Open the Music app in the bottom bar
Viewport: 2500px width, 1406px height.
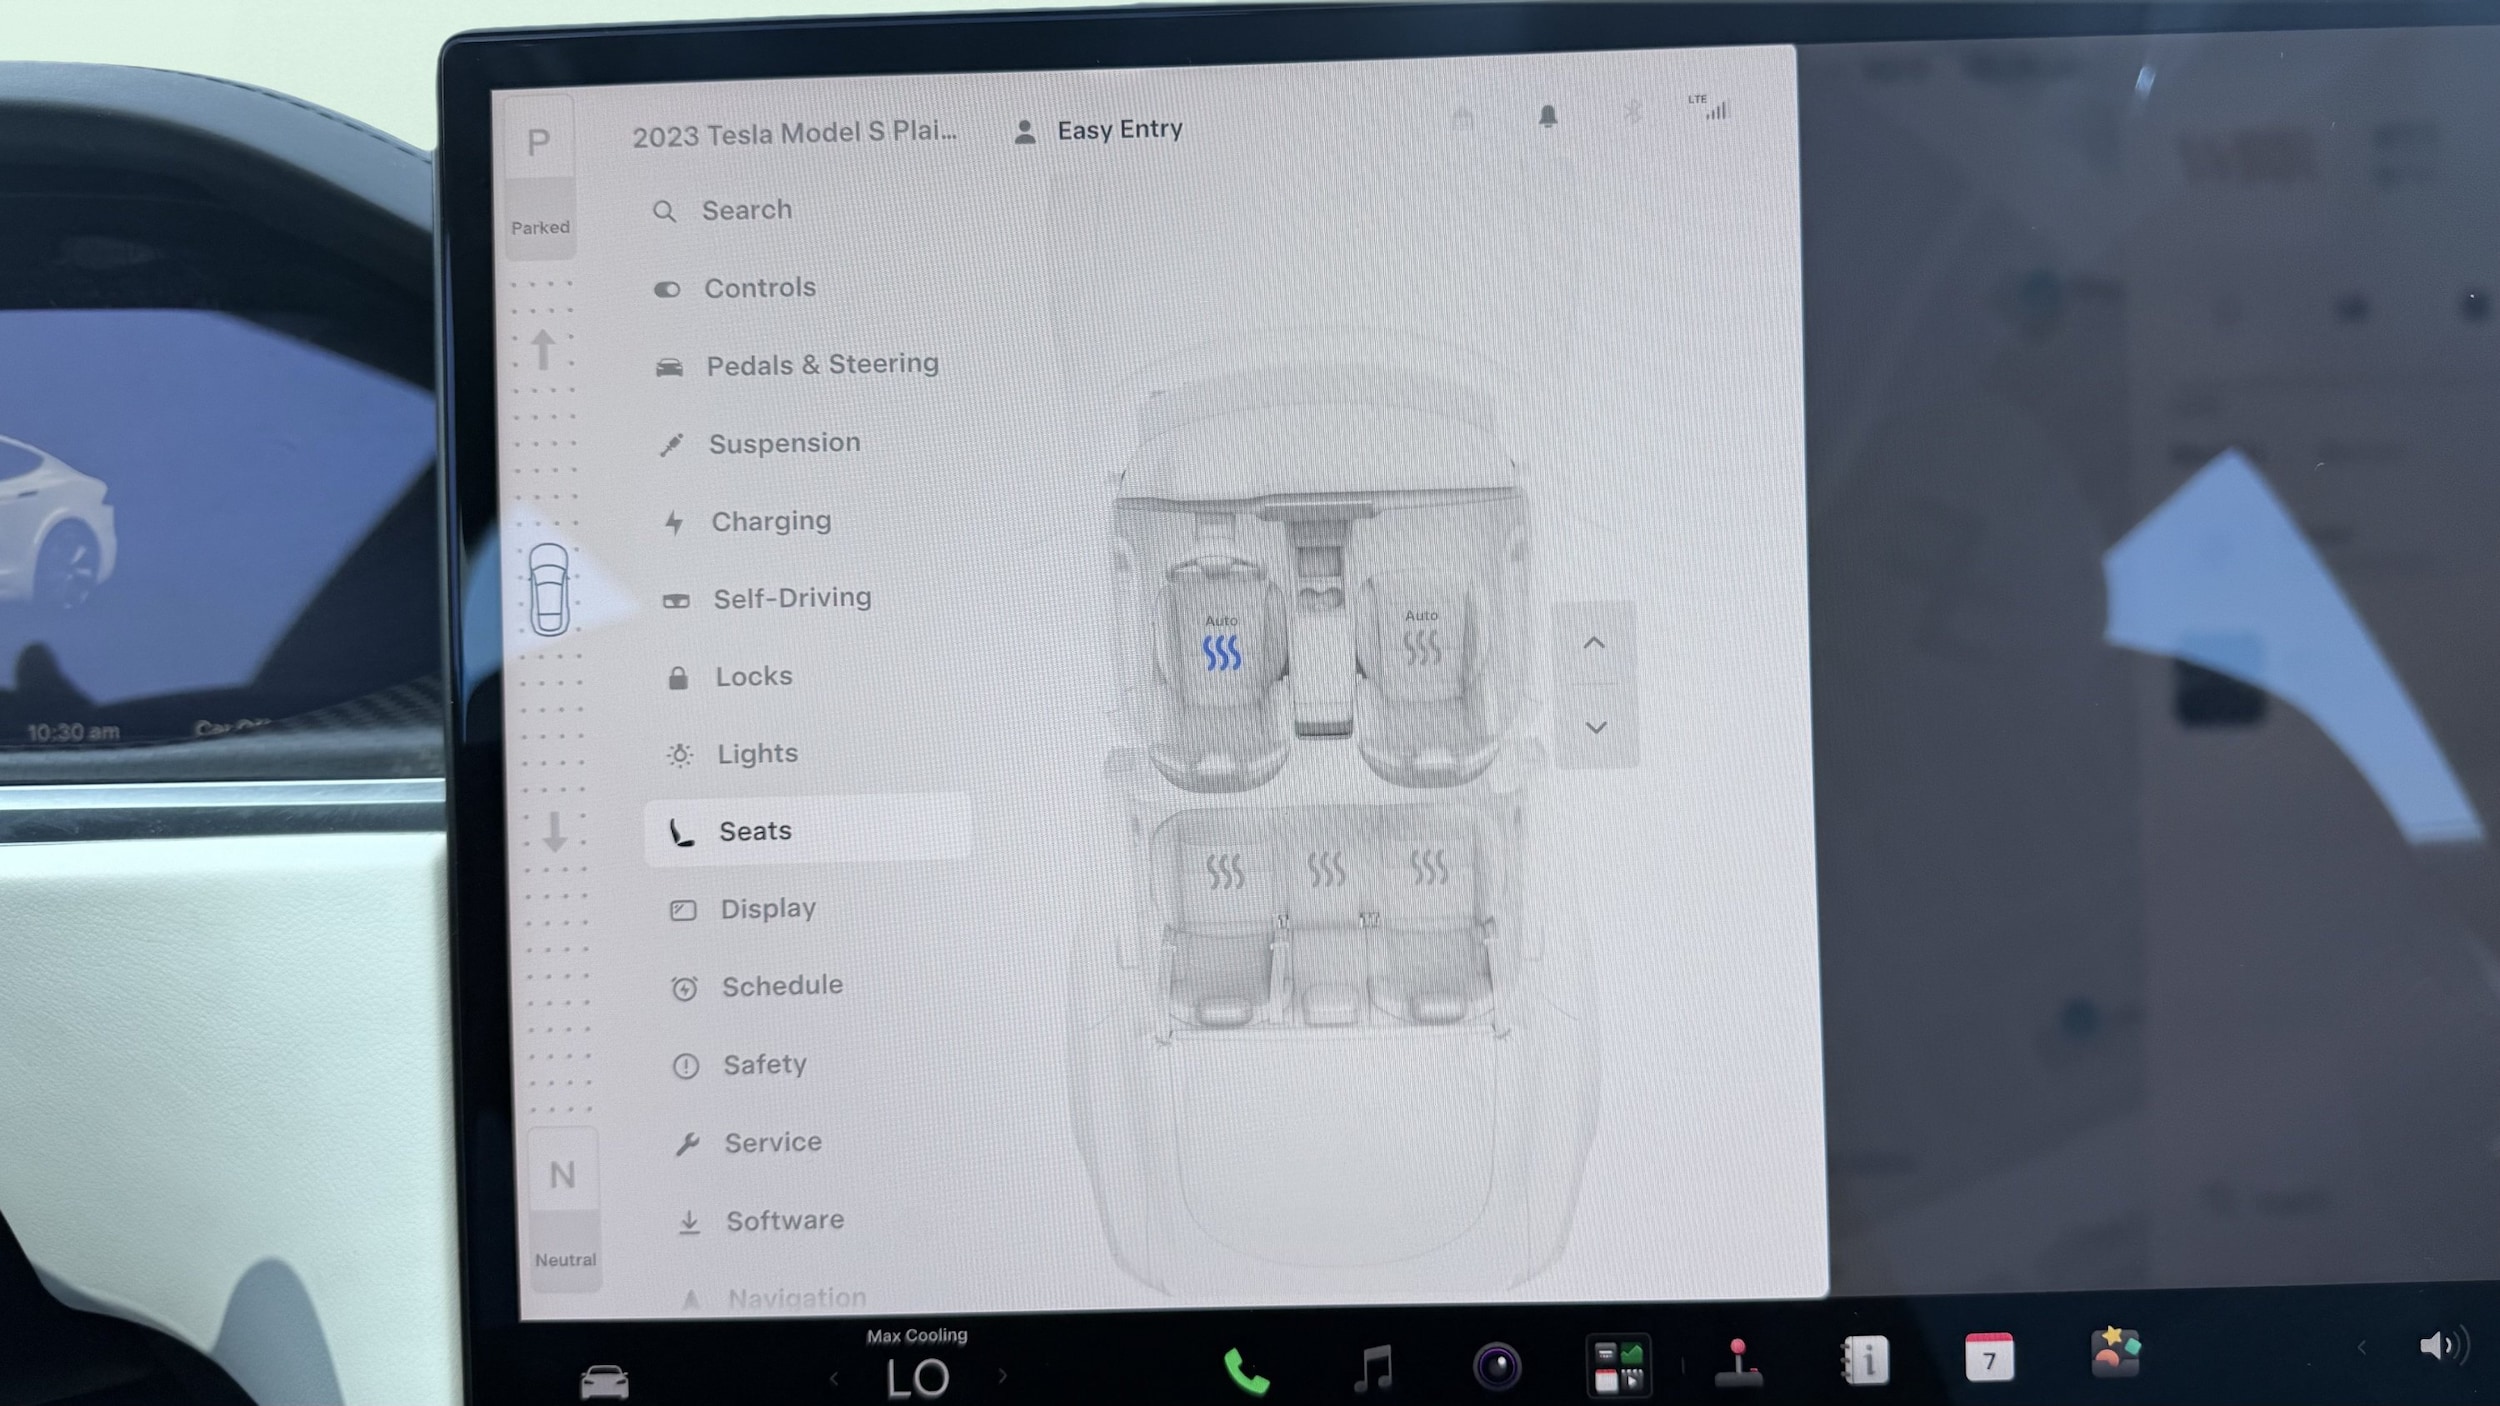point(1373,1368)
